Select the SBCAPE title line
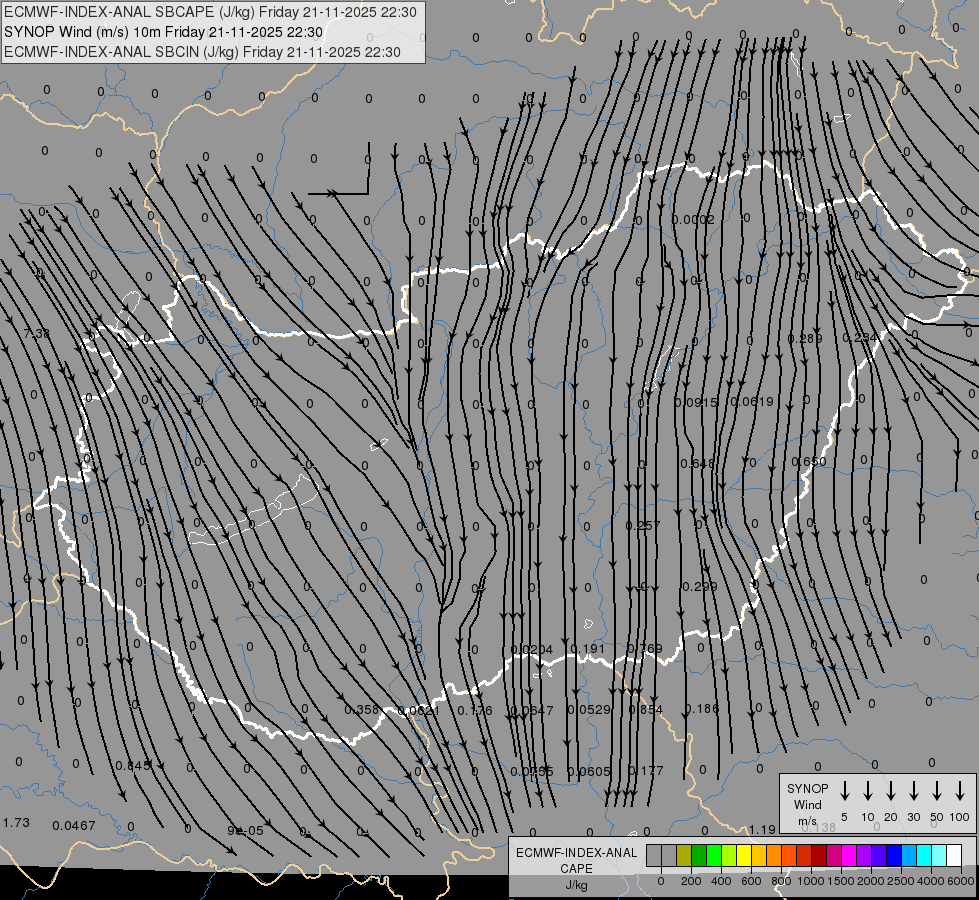 pyautogui.click(x=210, y=12)
